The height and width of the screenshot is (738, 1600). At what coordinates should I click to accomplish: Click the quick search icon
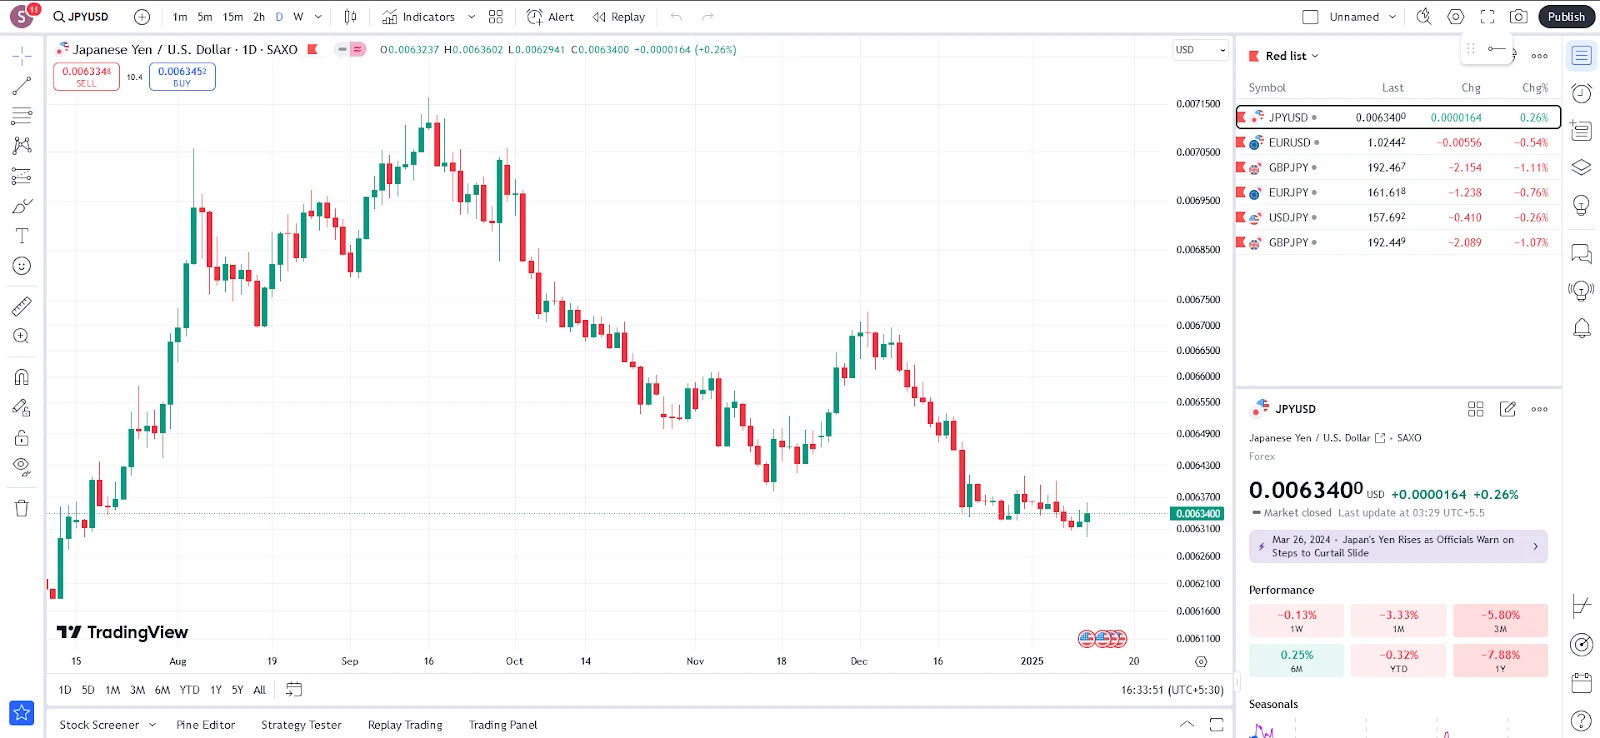pyautogui.click(x=1424, y=17)
